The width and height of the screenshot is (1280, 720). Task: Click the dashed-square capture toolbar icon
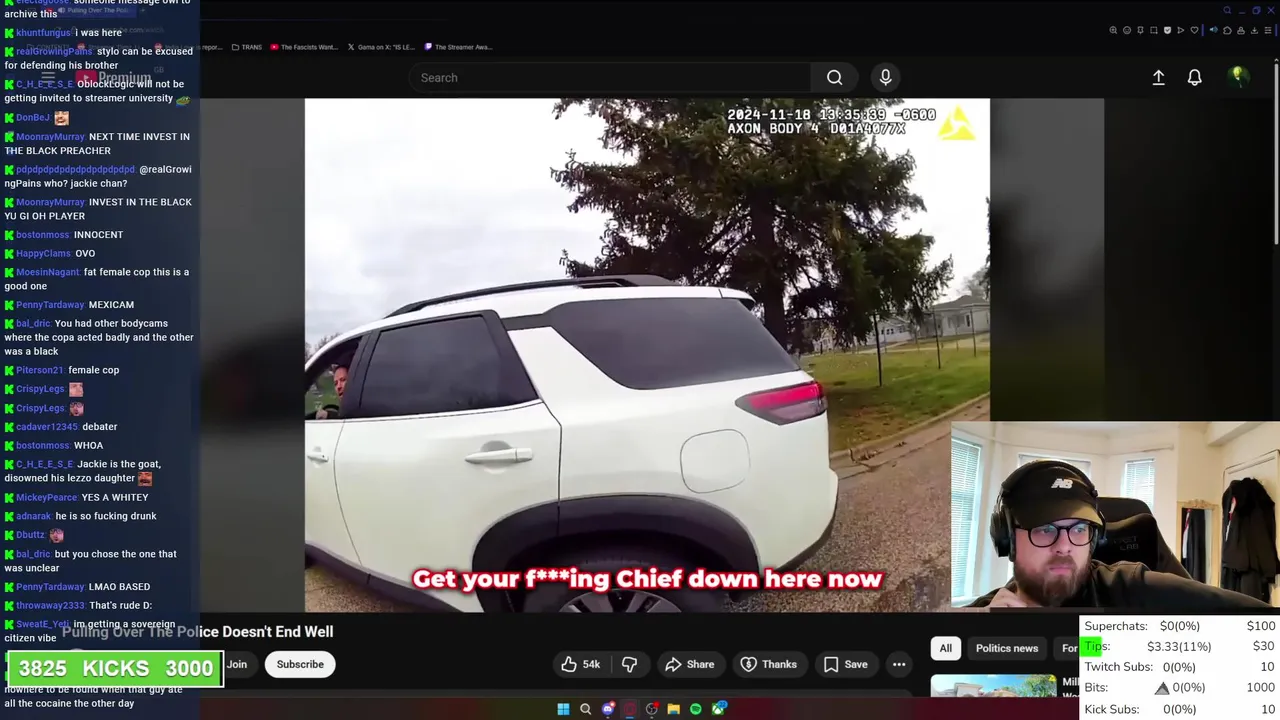[x=1154, y=30]
